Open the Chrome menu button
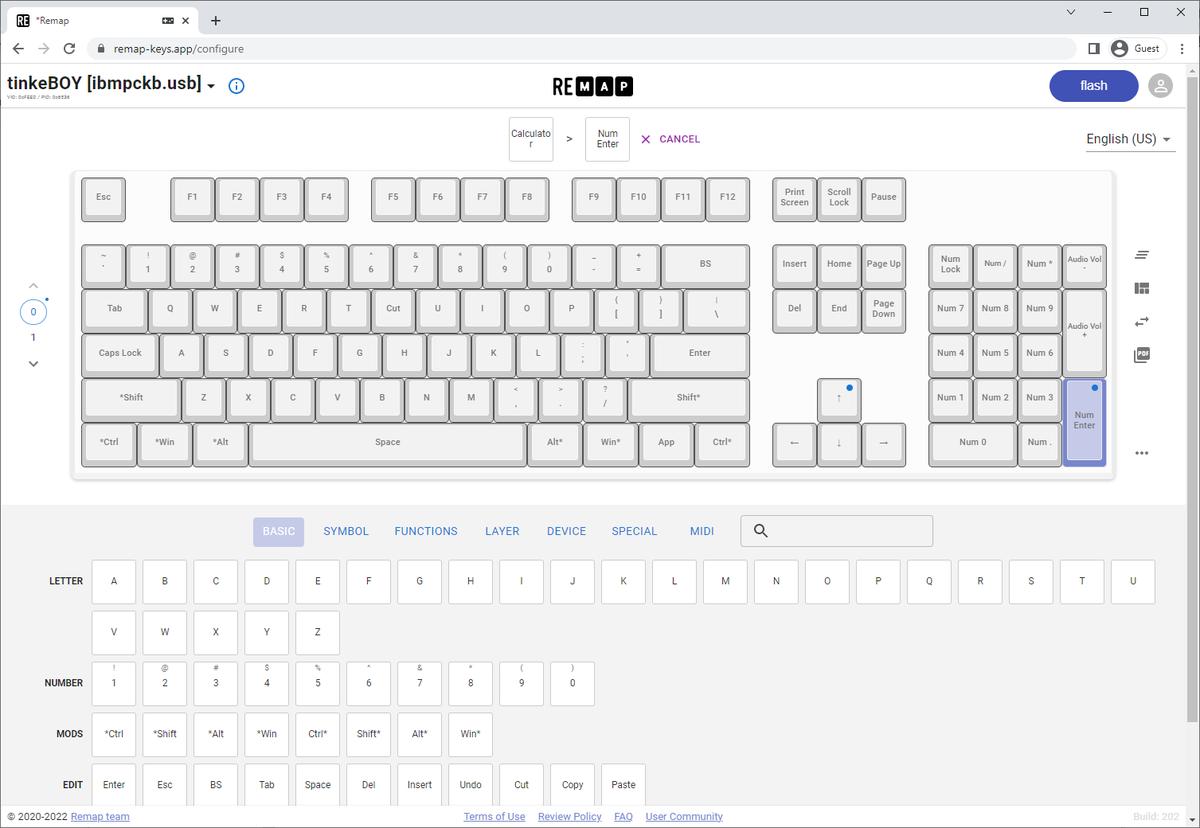1200x828 pixels. (1181, 48)
